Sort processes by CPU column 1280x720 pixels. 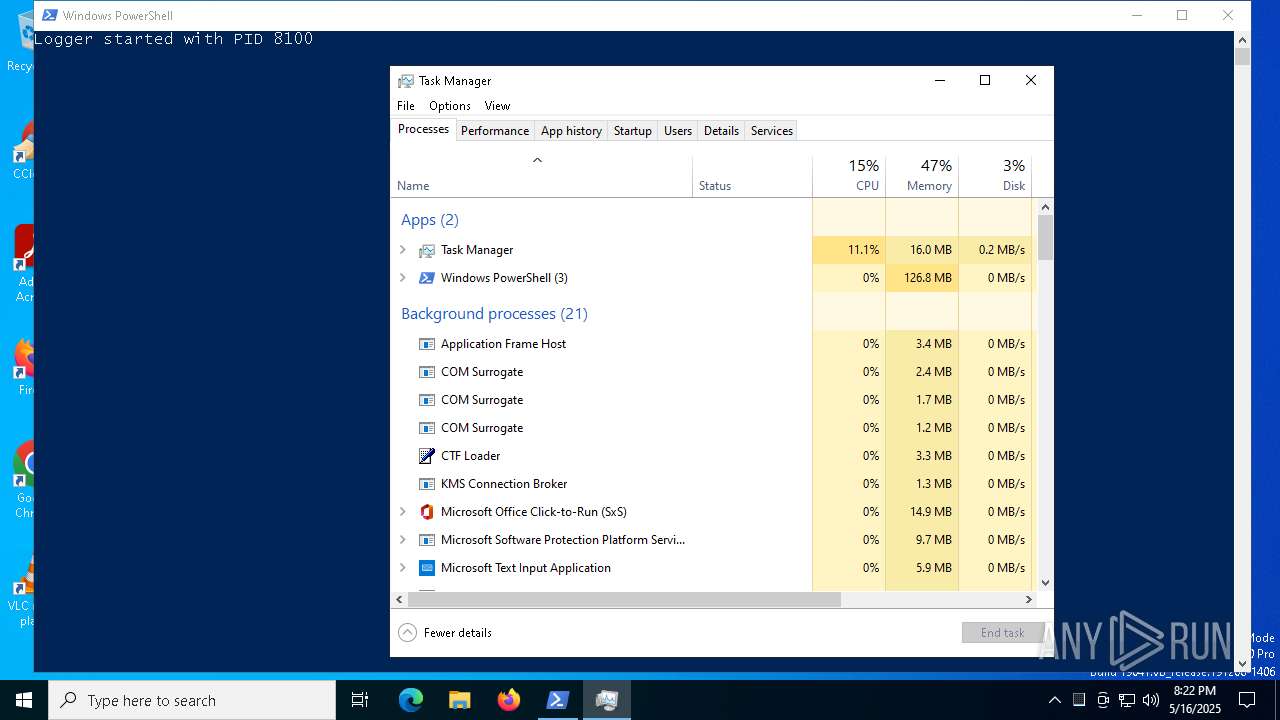849,176
